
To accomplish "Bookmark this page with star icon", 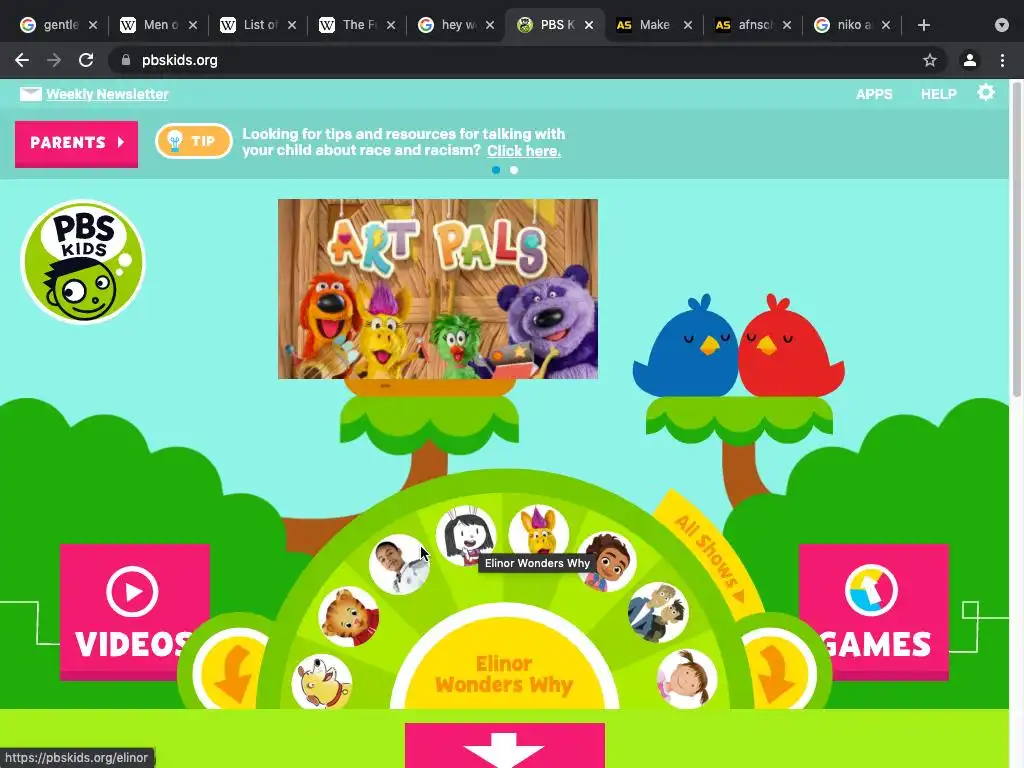I will click(x=930, y=60).
